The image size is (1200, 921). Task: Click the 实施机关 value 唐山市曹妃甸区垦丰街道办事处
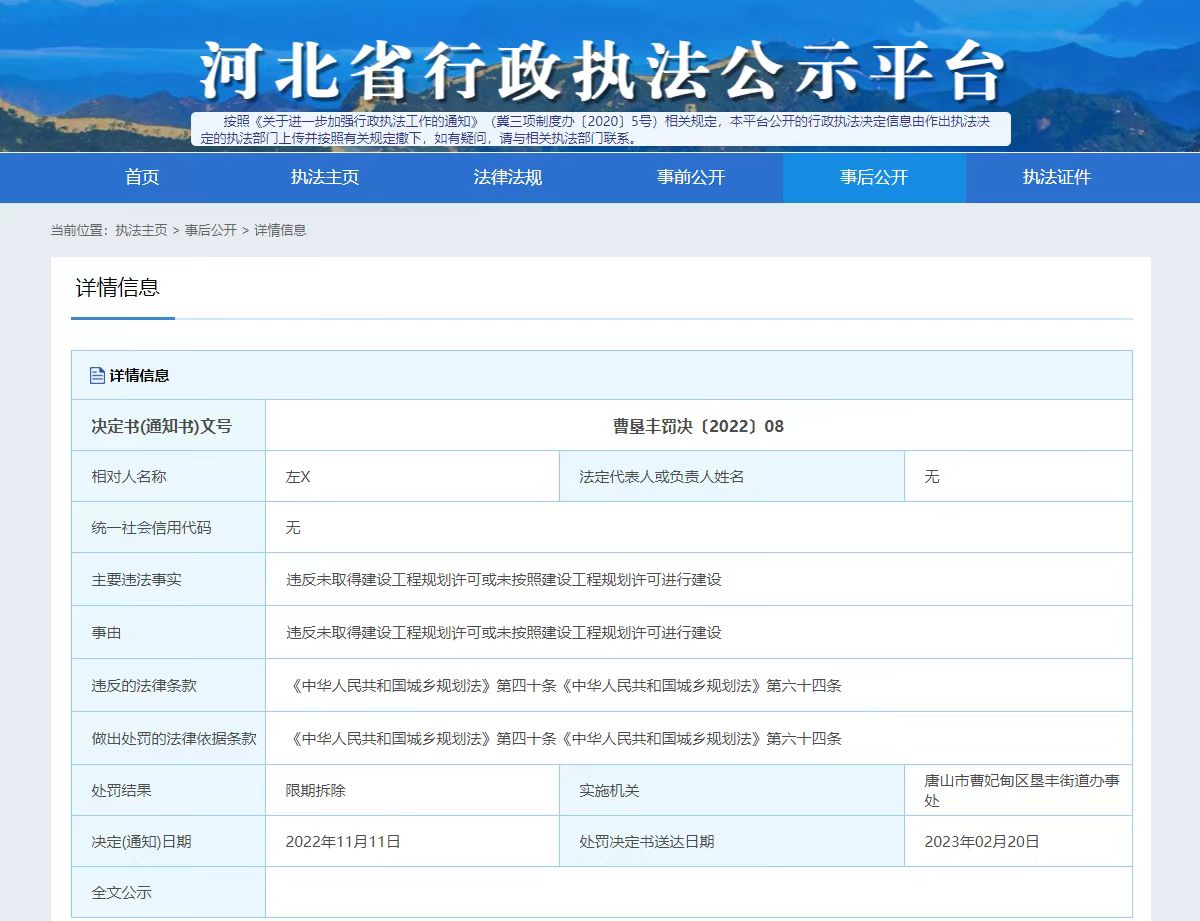pyautogui.click(x=1021, y=790)
